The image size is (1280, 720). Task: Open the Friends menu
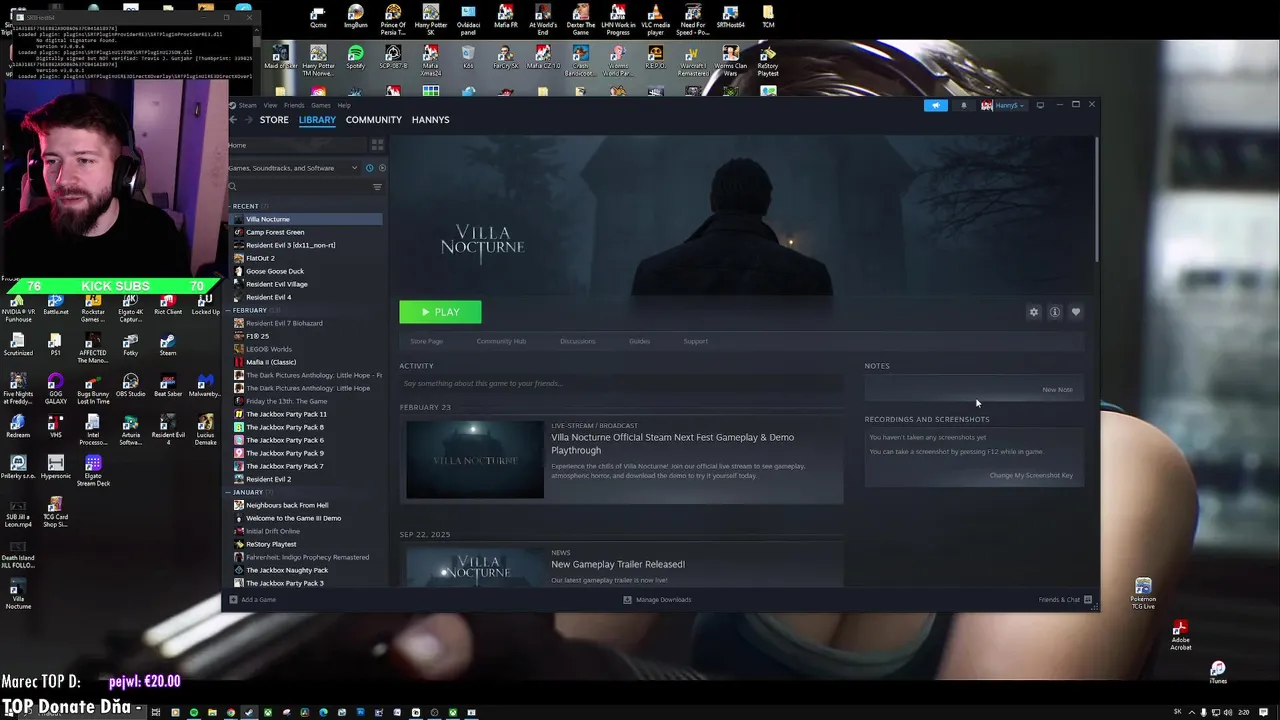294,105
